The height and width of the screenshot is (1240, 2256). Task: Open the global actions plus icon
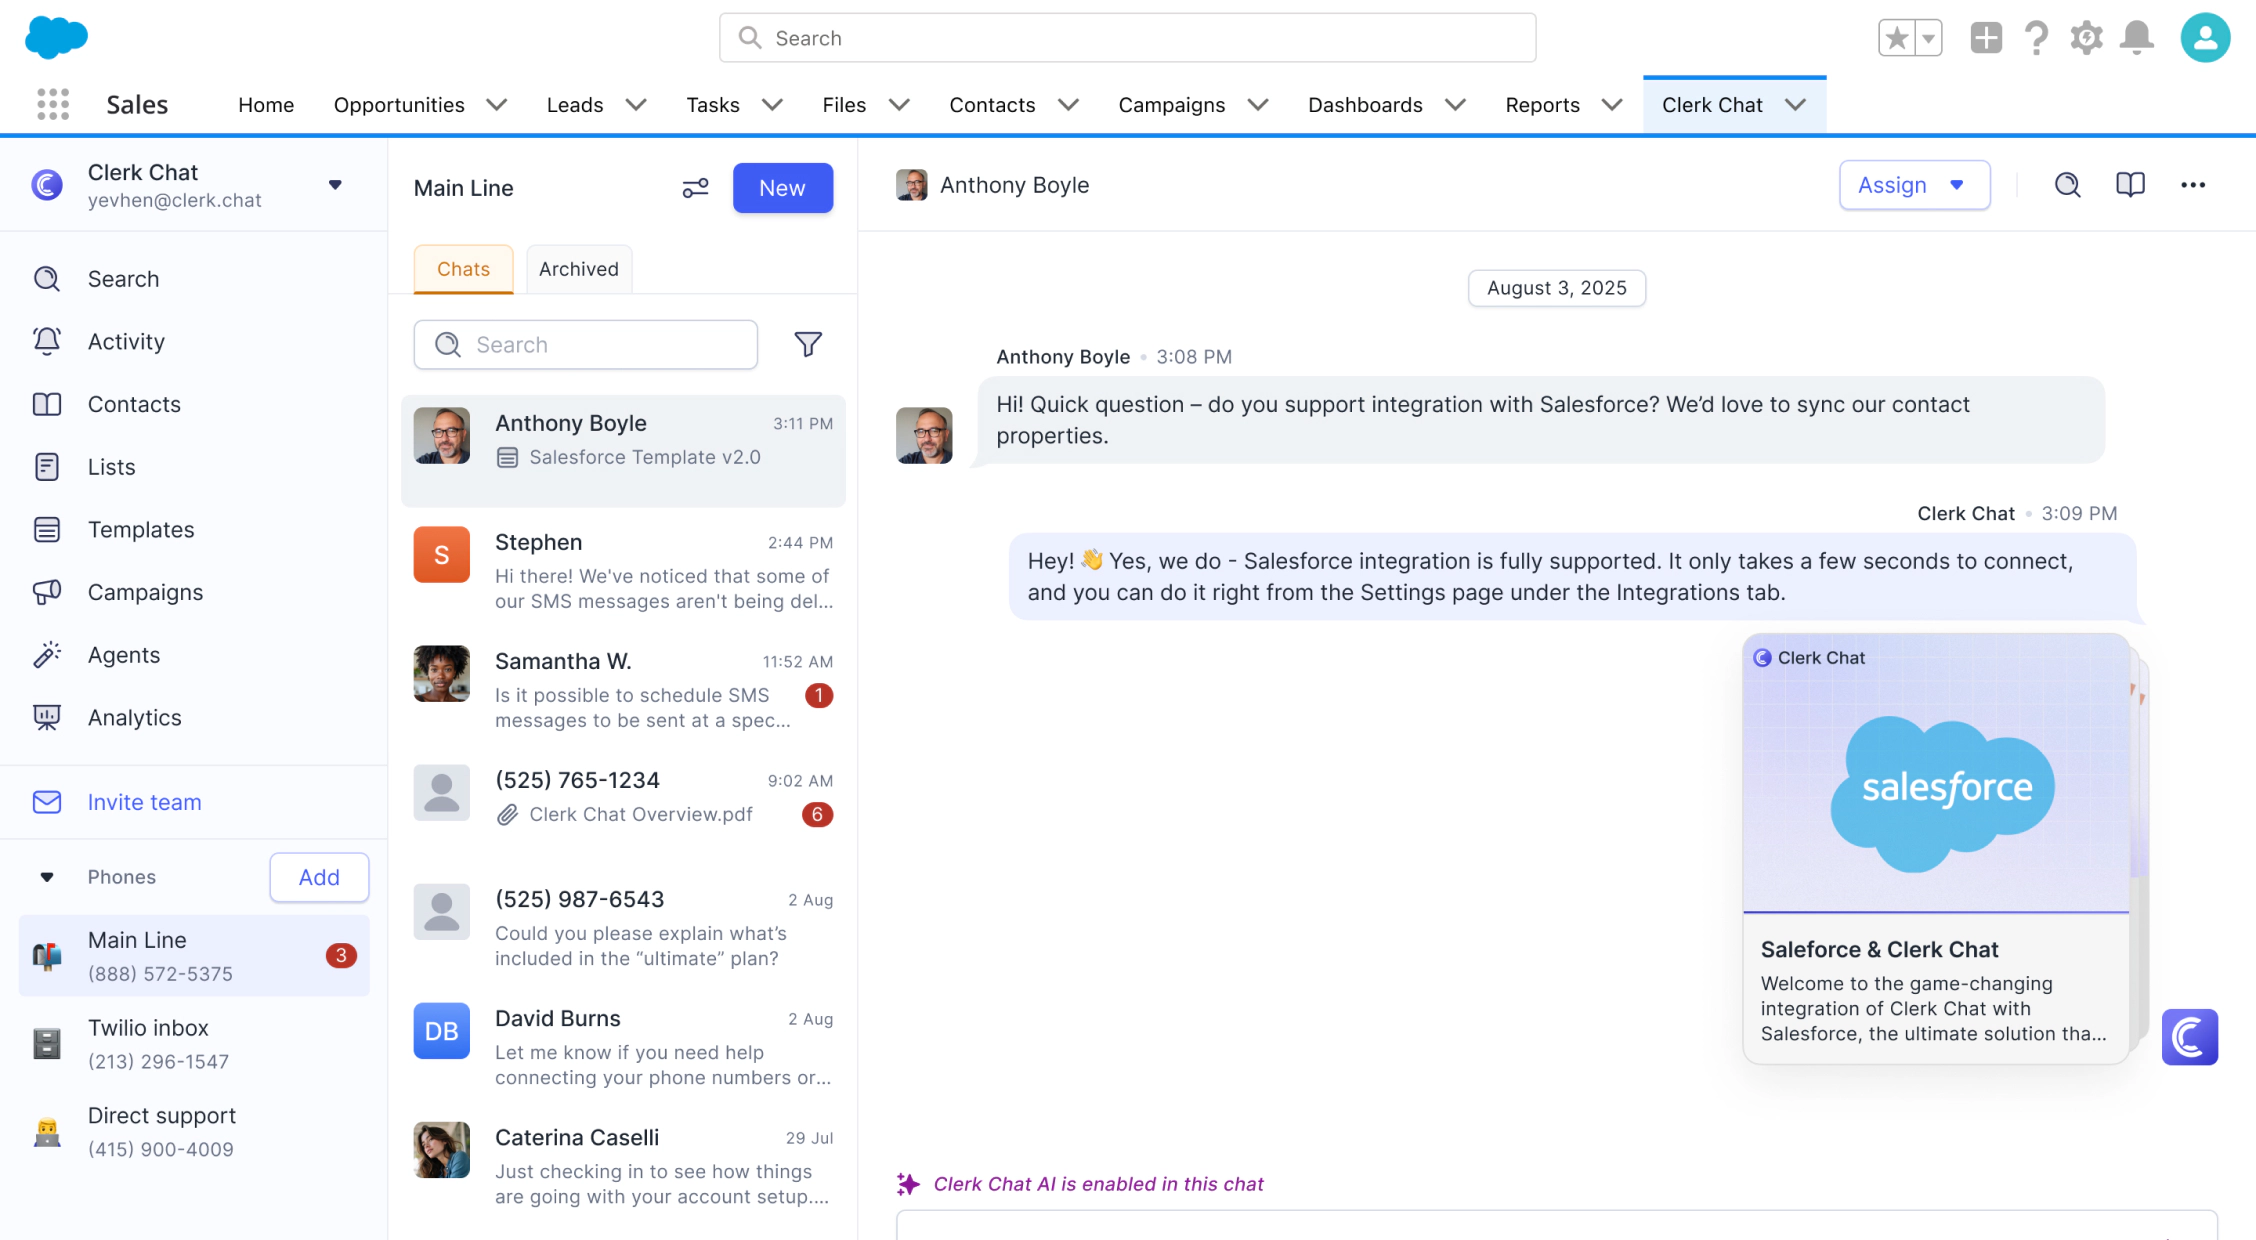click(x=1986, y=38)
